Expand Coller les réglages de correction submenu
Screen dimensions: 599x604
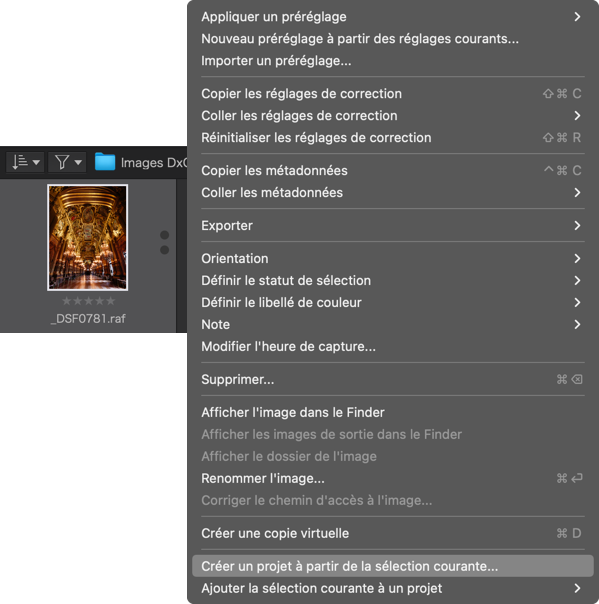coord(392,116)
